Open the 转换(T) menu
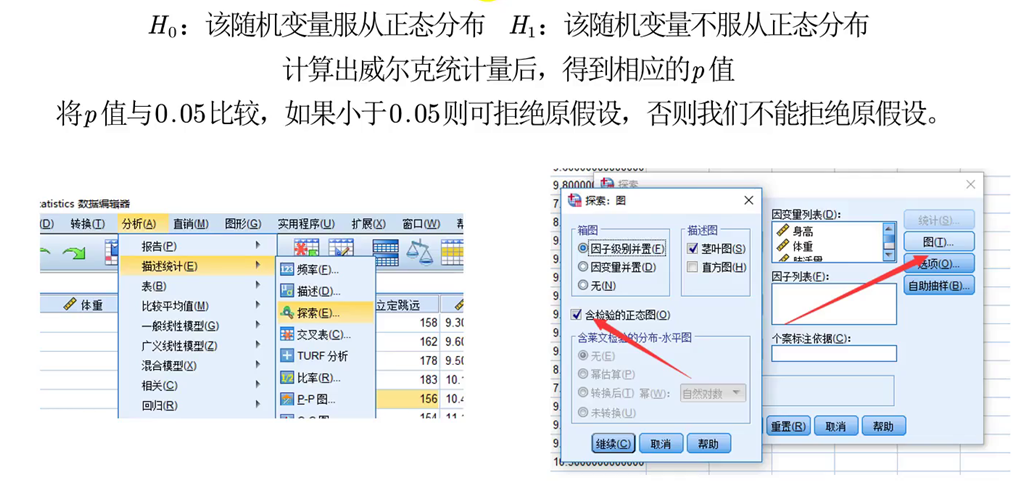Image resolution: width=1031 pixels, height=482 pixels. (87, 224)
